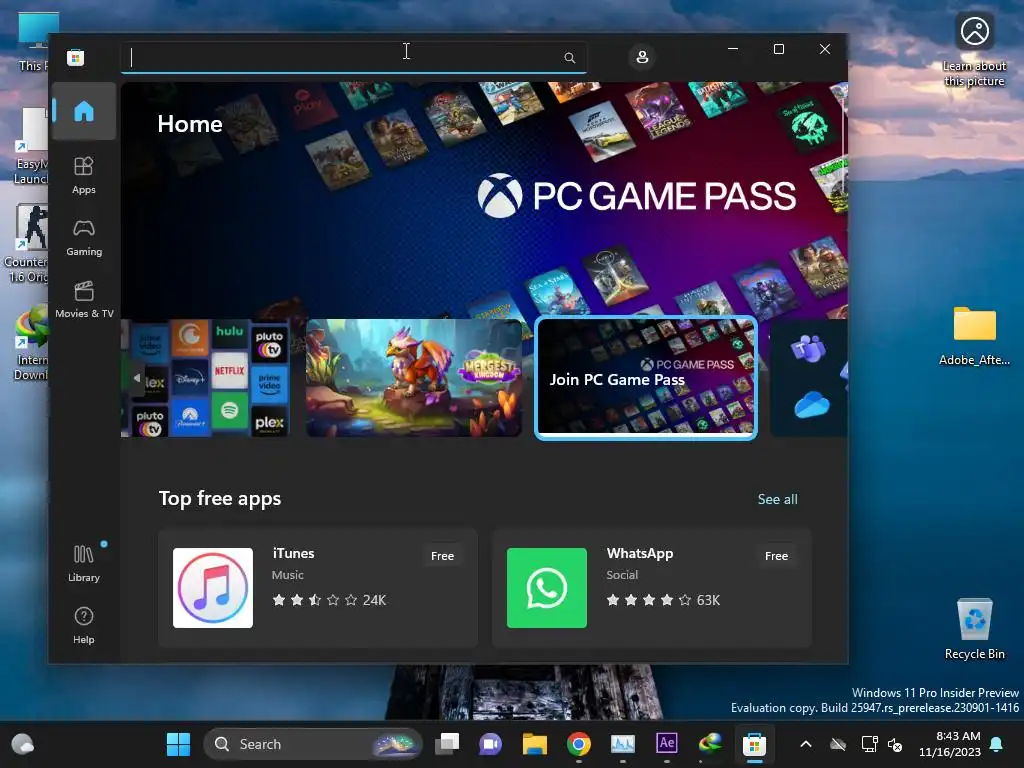Image resolution: width=1024 pixels, height=768 pixels.
Task: Click the muted volume tray icon
Action: (895, 744)
